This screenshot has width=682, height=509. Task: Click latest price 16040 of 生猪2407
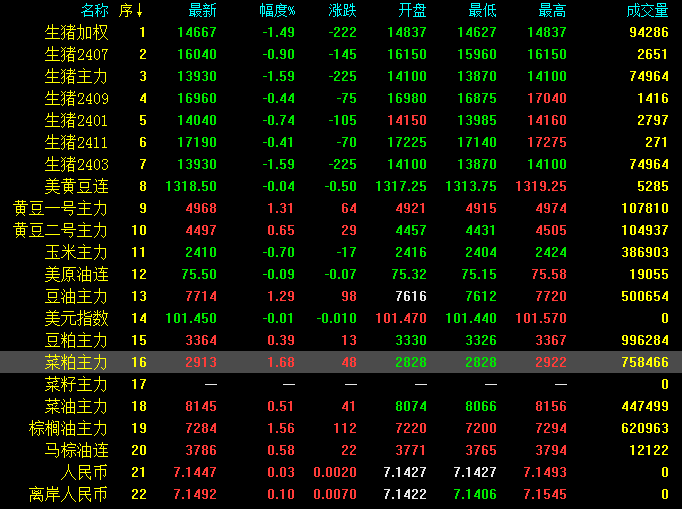[x=197, y=54]
